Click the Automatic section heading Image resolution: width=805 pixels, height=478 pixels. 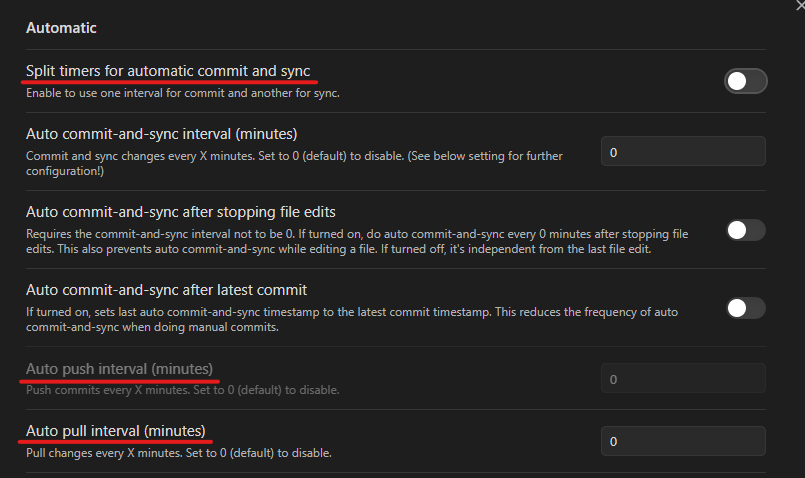[61, 28]
